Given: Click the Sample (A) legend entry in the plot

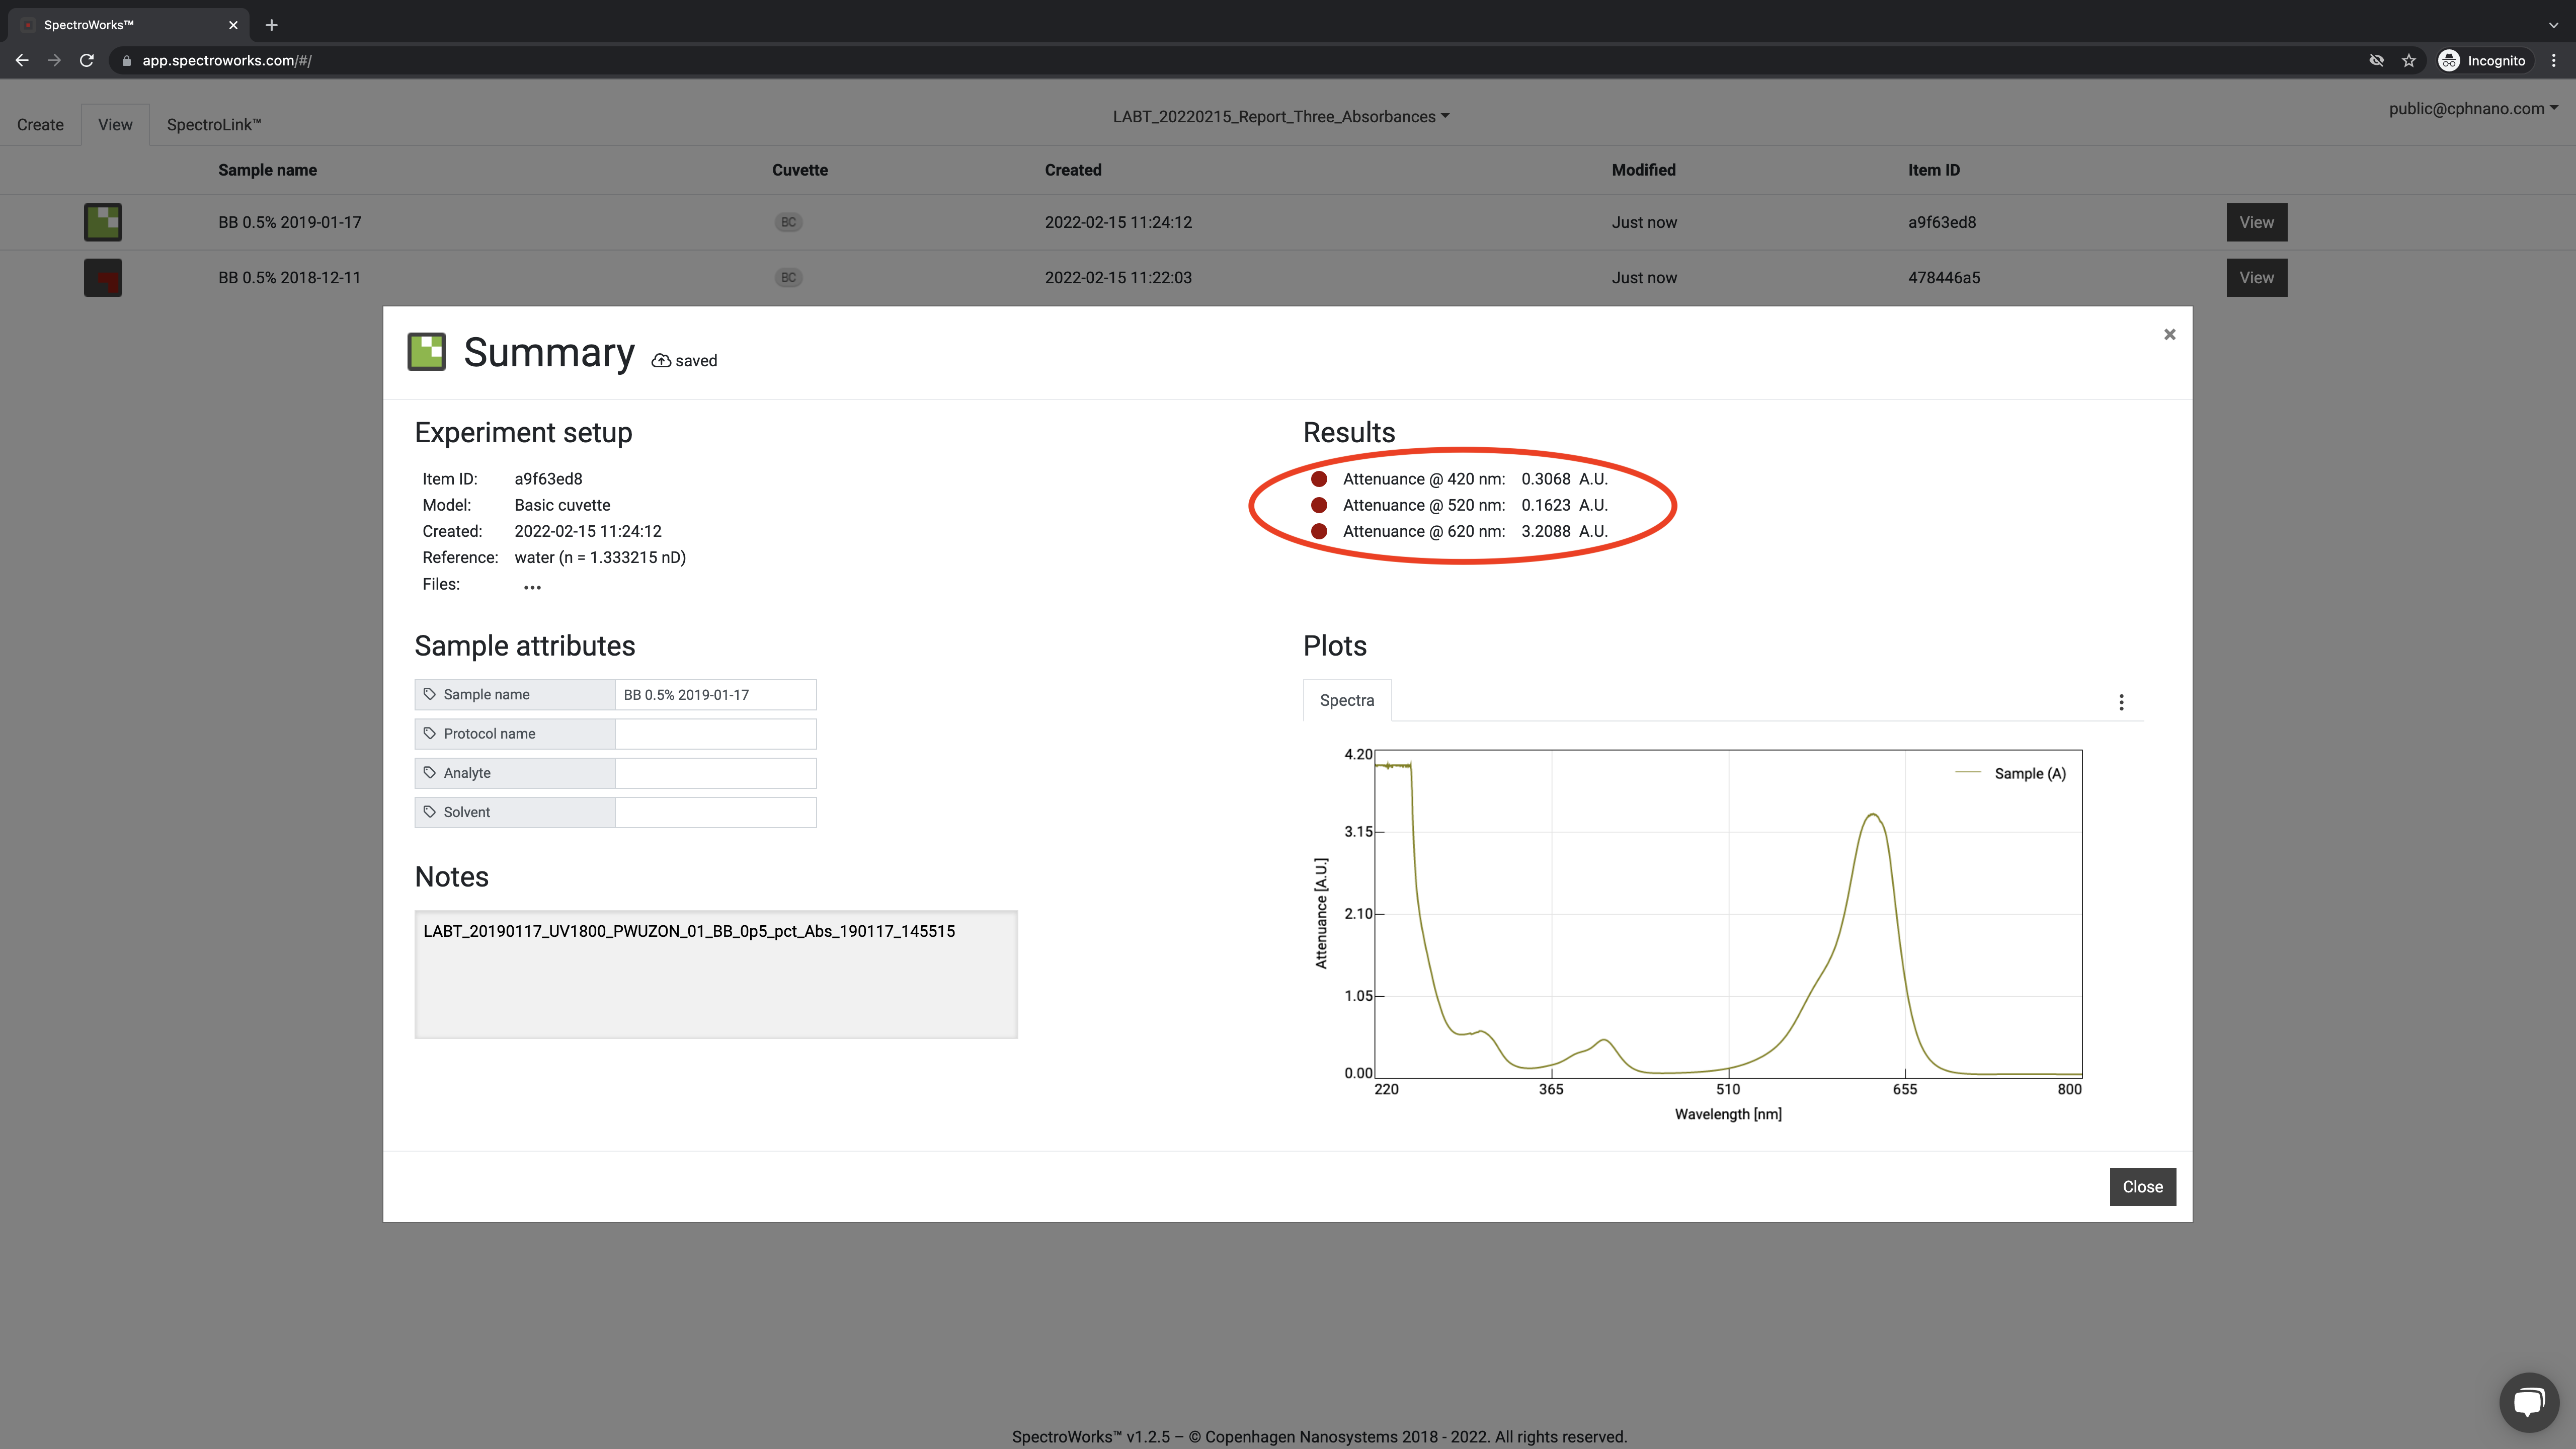Looking at the screenshot, I should (2010, 773).
